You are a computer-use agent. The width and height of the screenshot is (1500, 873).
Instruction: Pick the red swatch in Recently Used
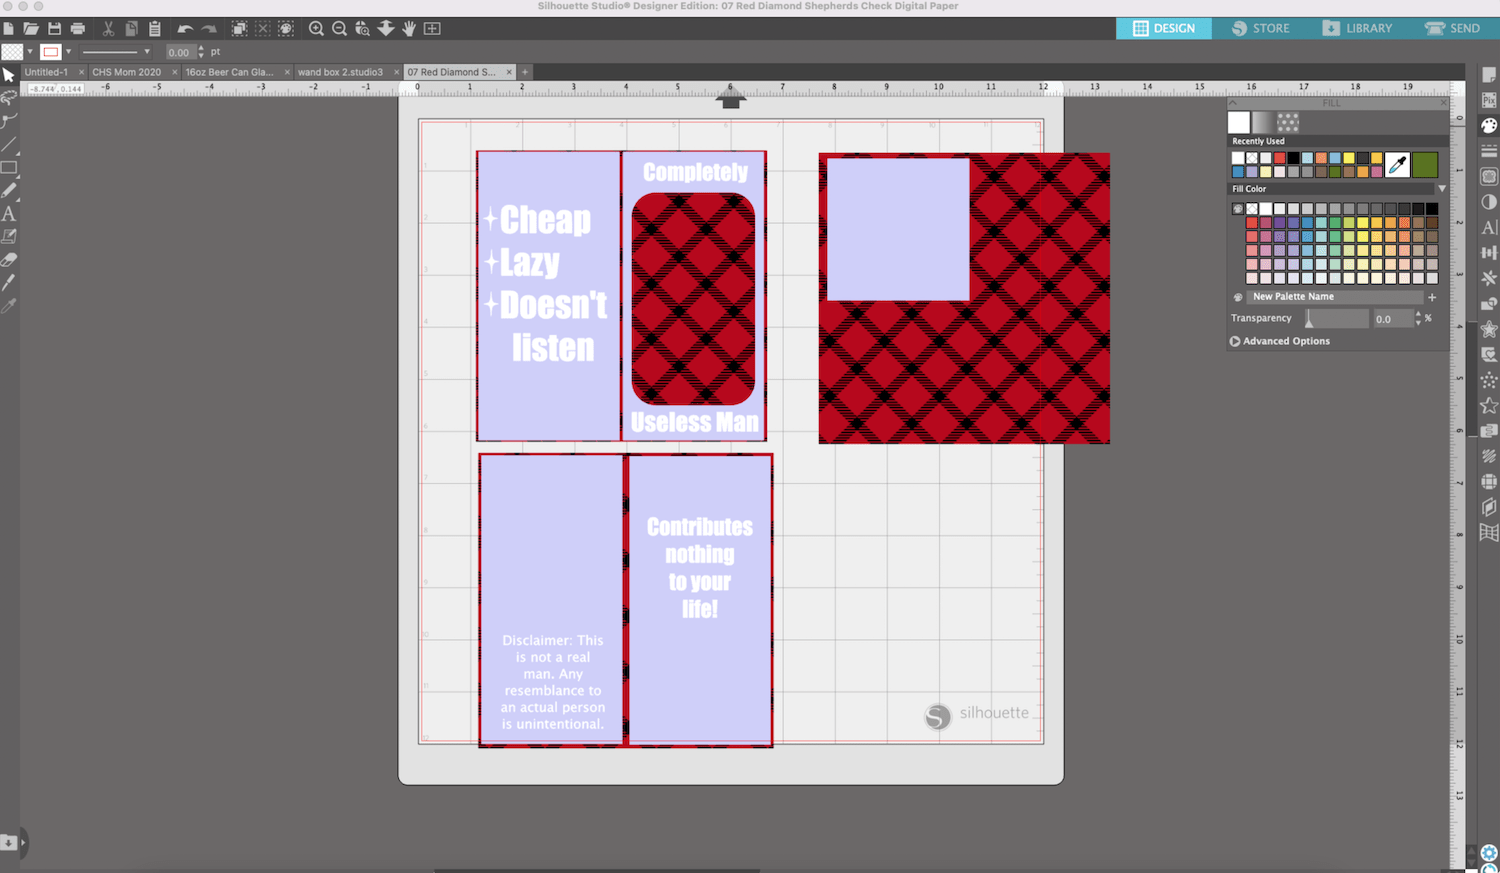click(1279, 158)
